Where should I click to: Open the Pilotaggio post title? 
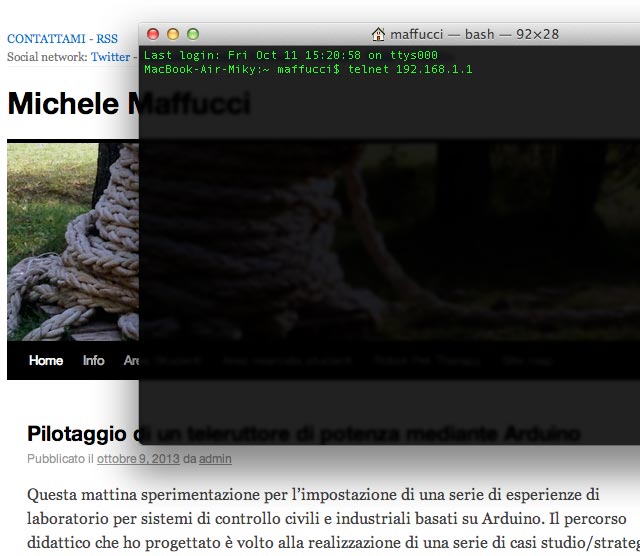pyautogui.click(x=80, y=434)
